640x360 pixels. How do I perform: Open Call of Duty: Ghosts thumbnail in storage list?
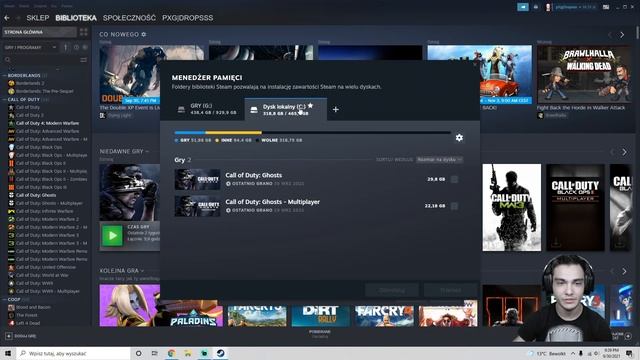(197, 180)
